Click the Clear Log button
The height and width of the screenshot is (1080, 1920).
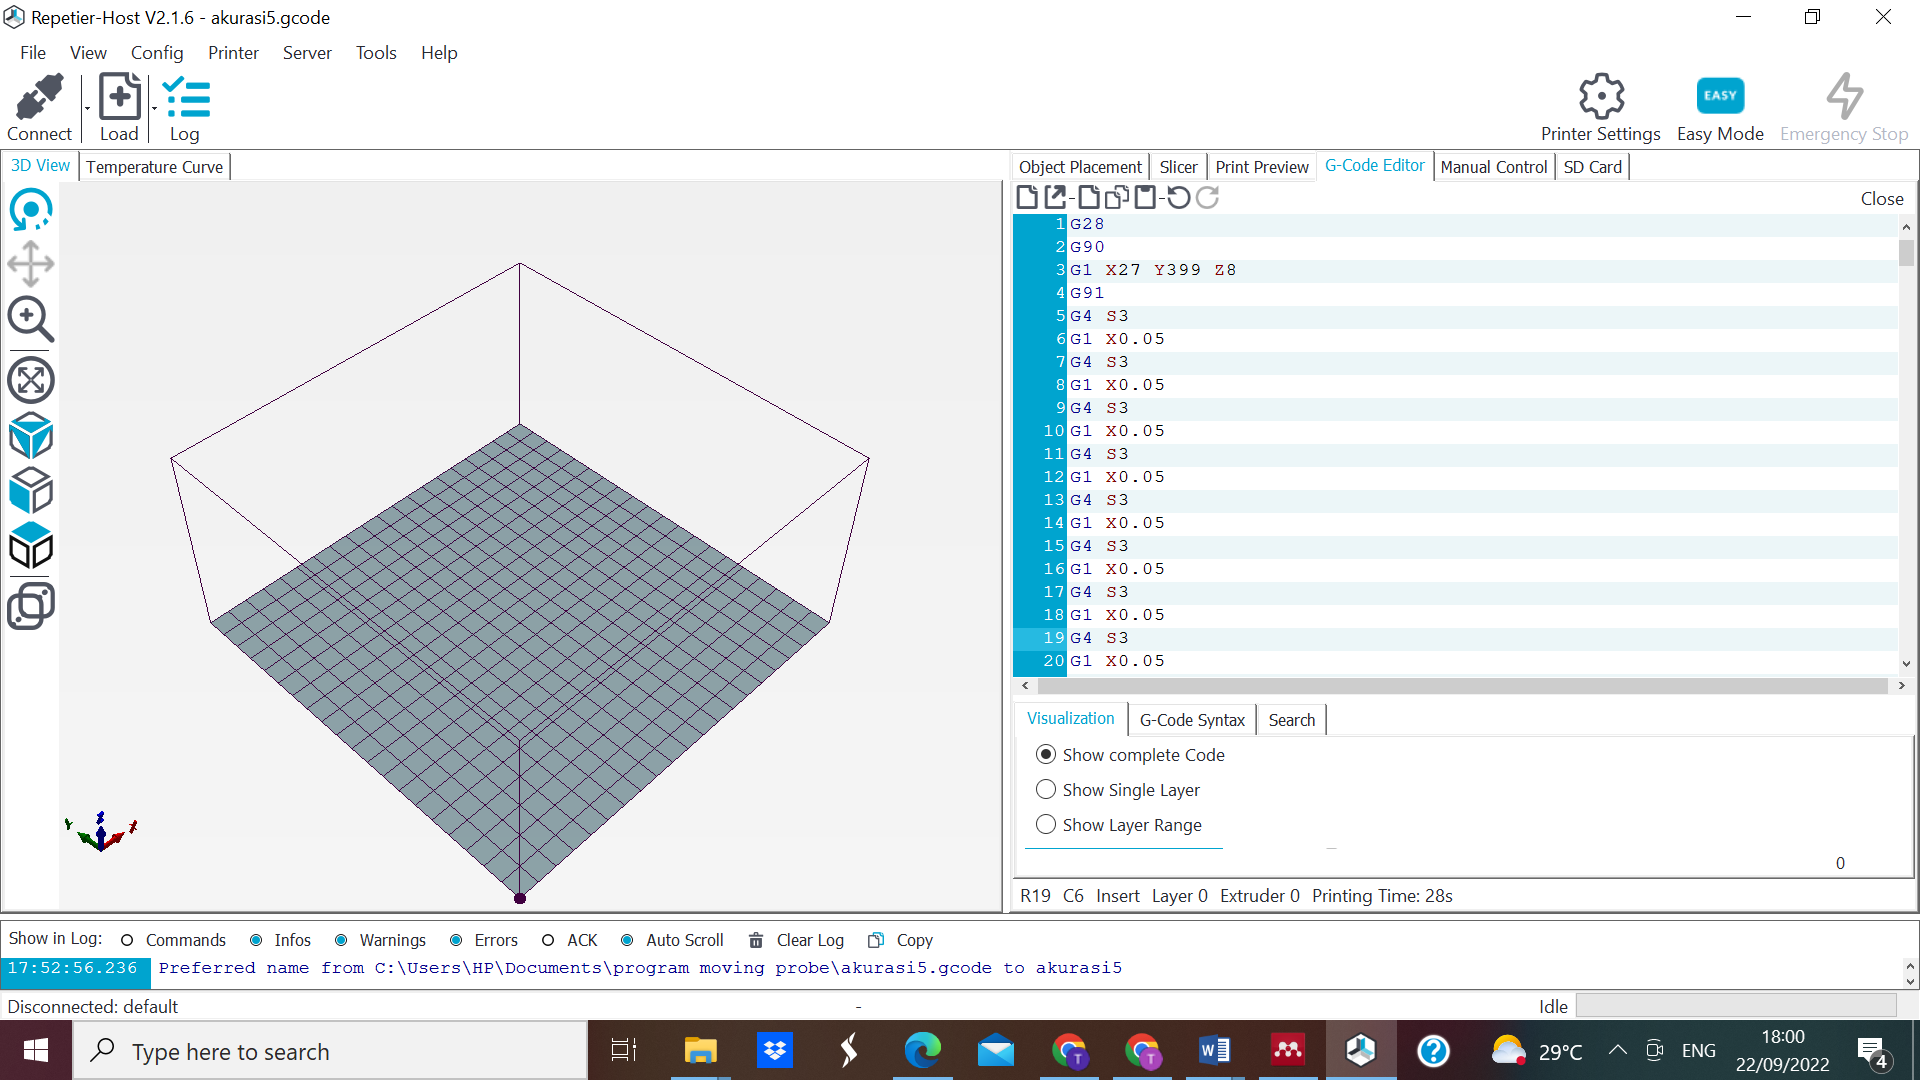point(797,940)
